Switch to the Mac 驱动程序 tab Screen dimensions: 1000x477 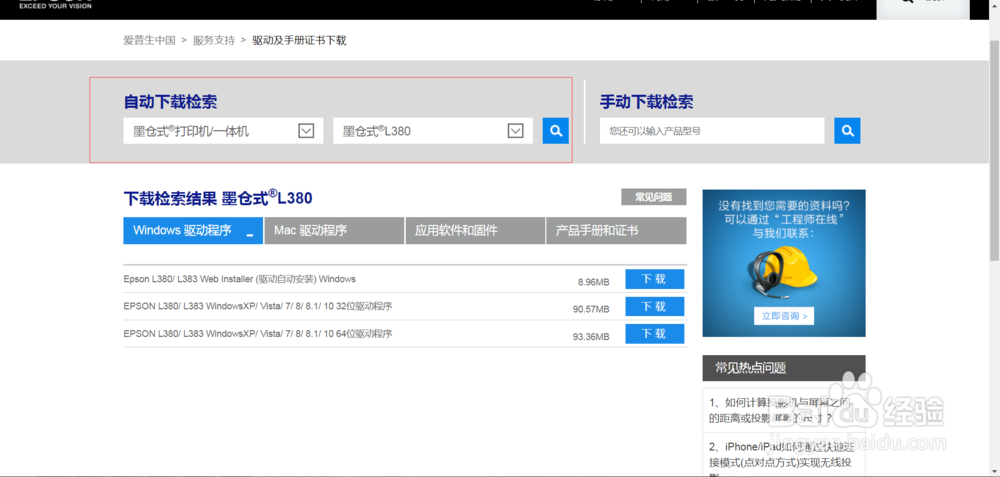pyautogui.click(x=334, y=231)
